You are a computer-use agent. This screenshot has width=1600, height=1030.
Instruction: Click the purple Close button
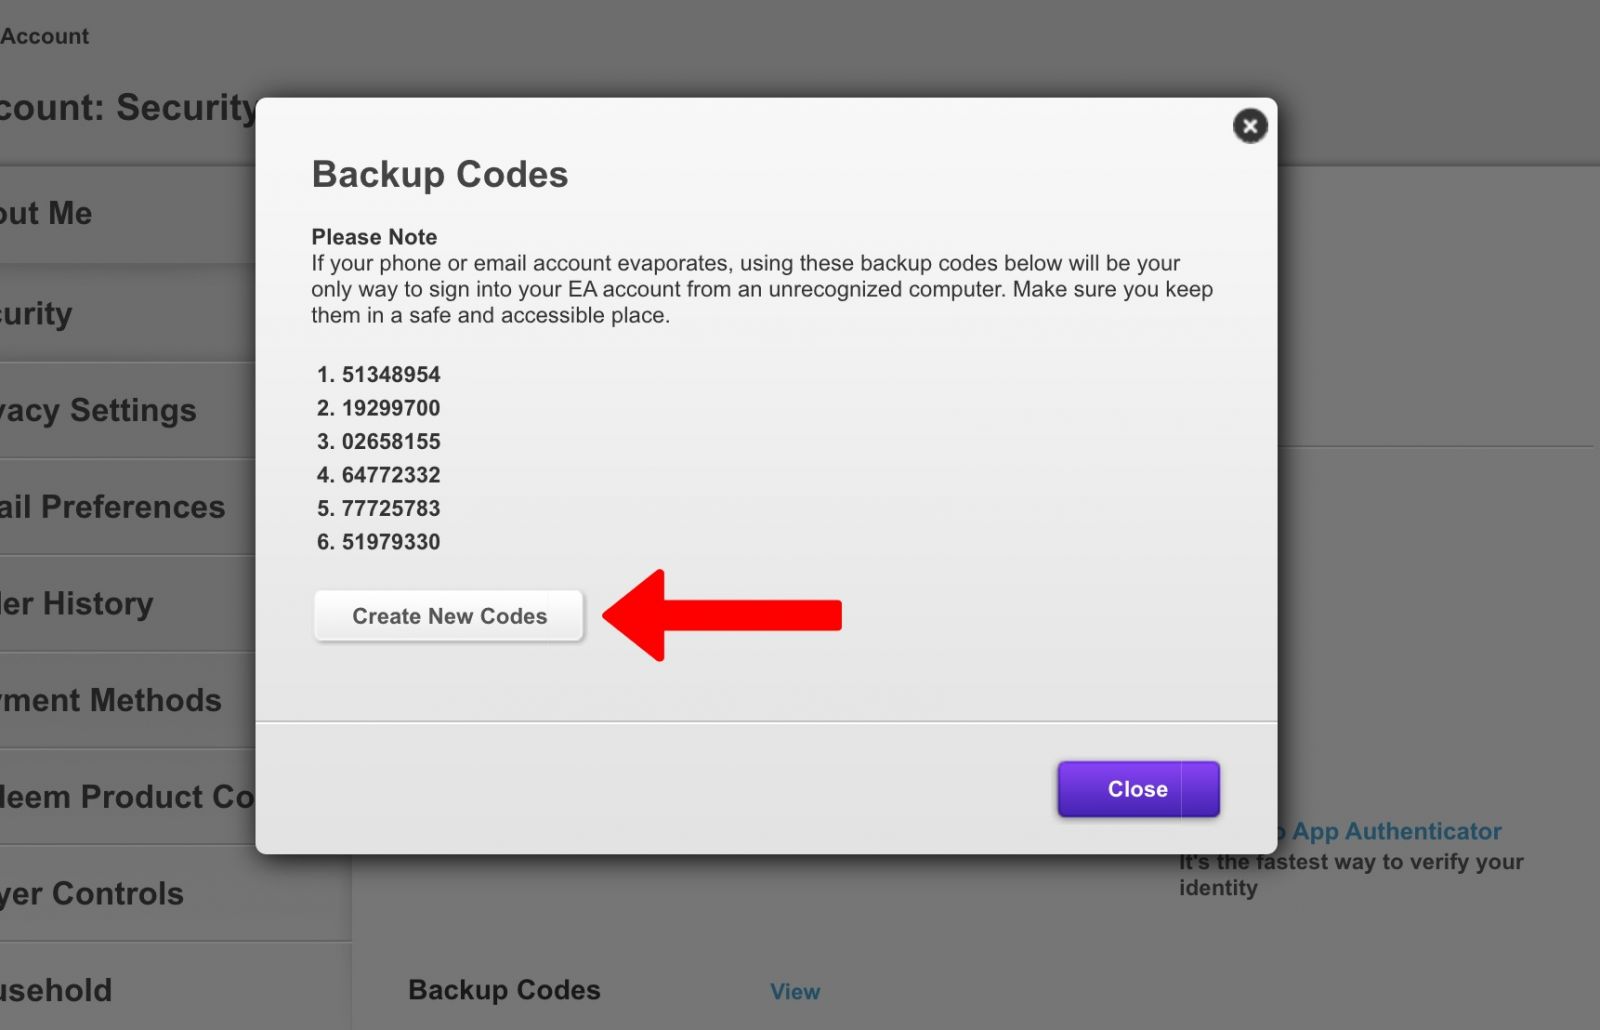1138,788
